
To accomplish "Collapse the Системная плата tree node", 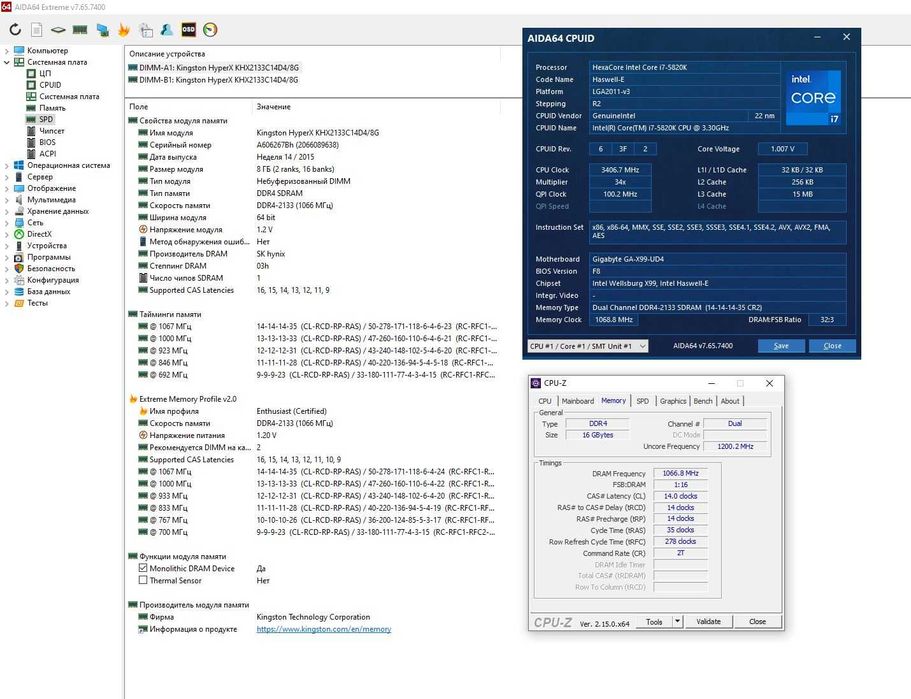I will click(x=6, y=62).
